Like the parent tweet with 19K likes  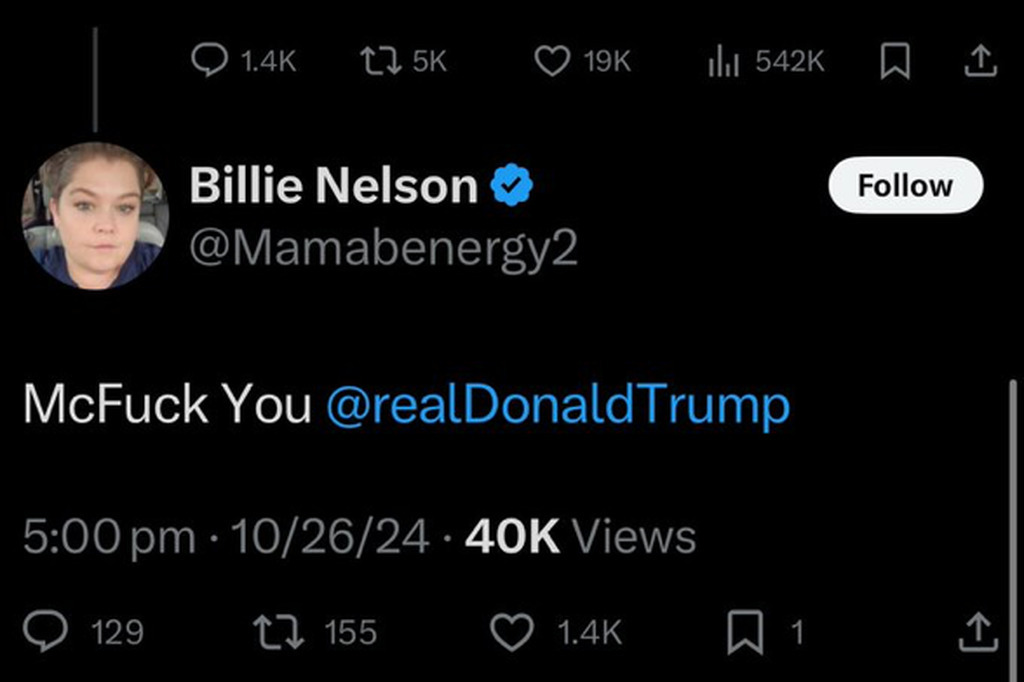click(x=551, y=62)
